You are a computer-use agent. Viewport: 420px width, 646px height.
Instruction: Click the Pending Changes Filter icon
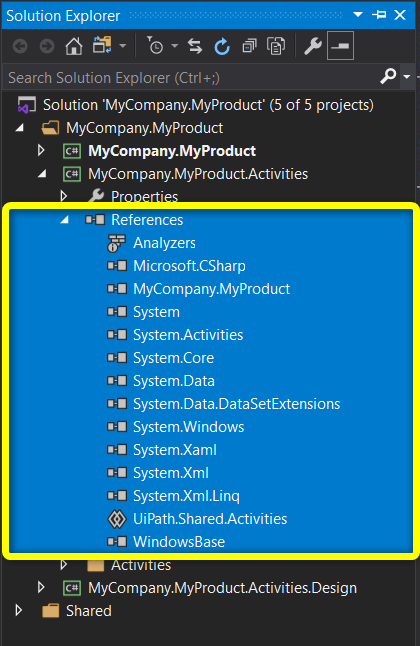(x=155, y=45)
